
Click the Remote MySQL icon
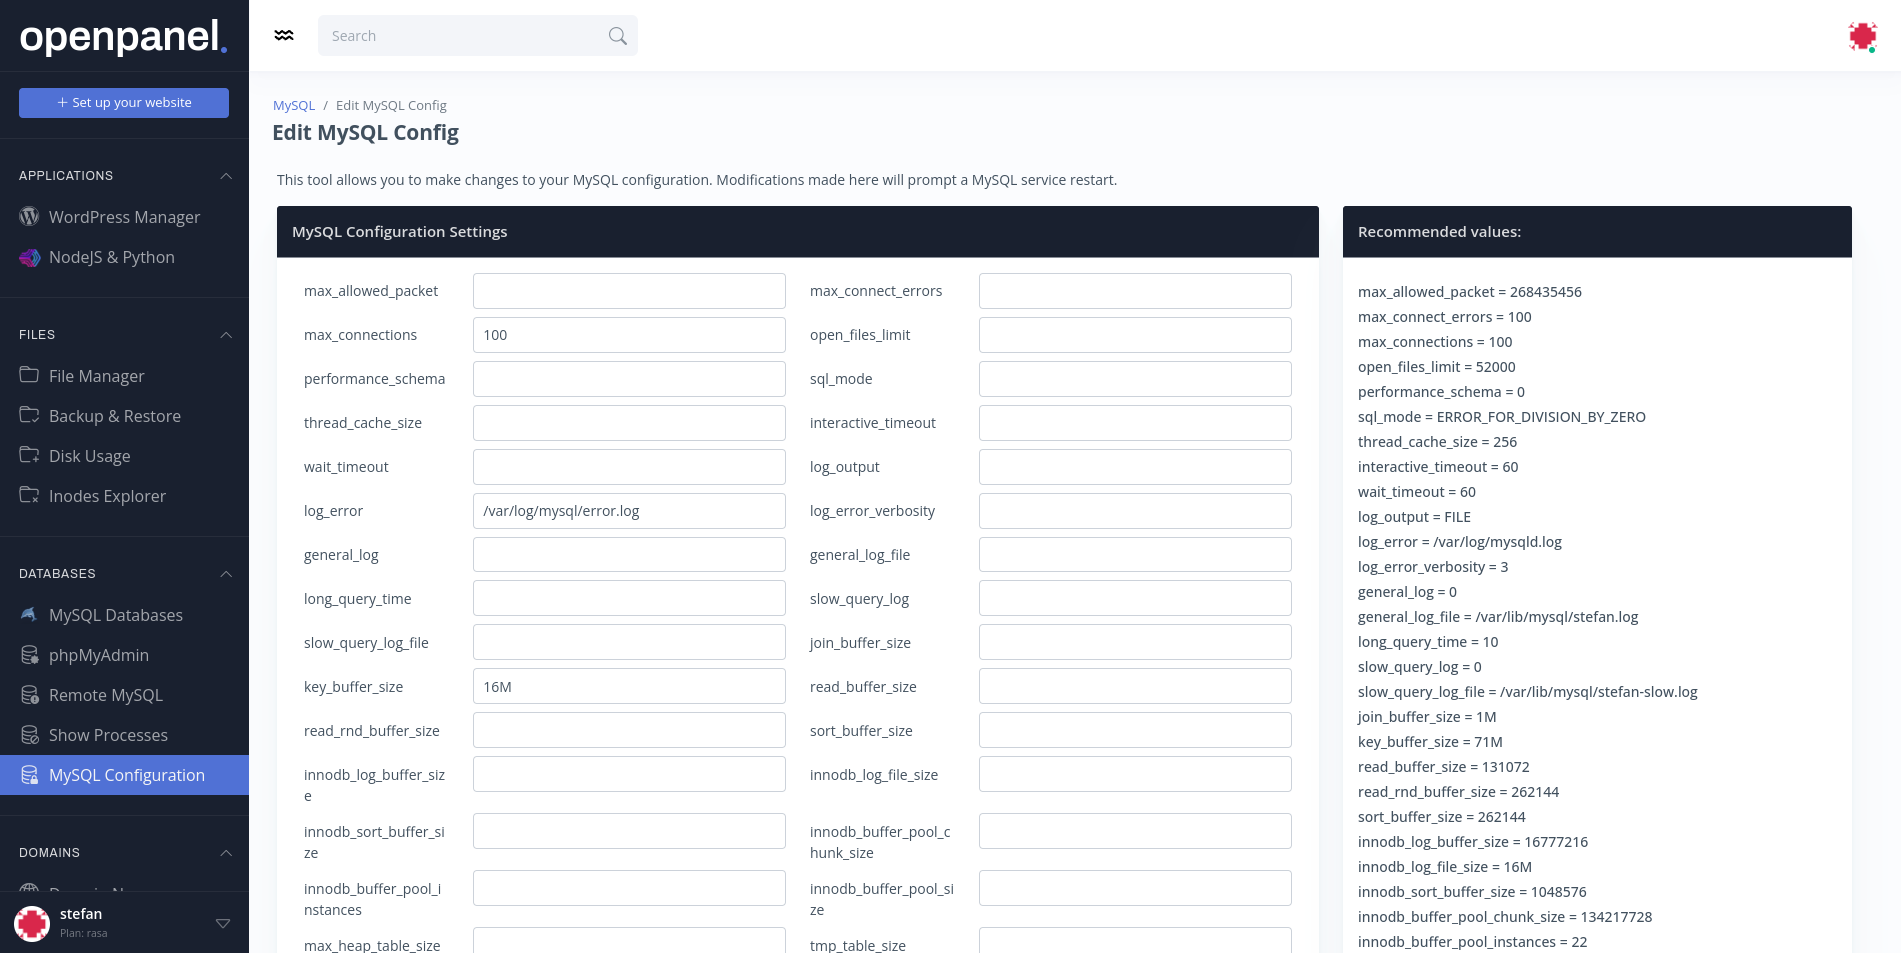(29, 695)
